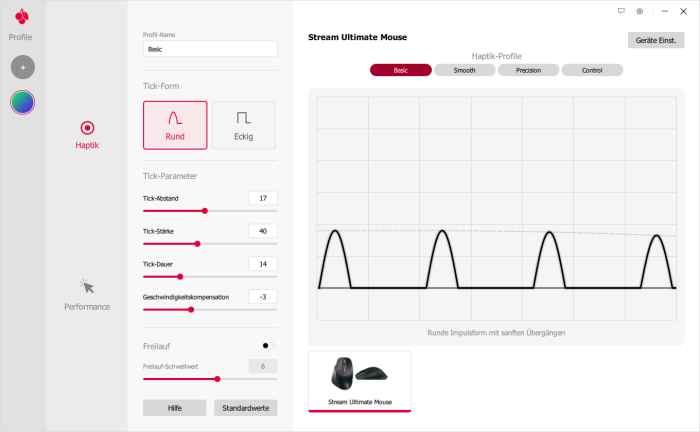Image resolution: width=700 pixels, height=432 pixels.
Task: Select the gradient circle profile icon
Action: (22, 102)
